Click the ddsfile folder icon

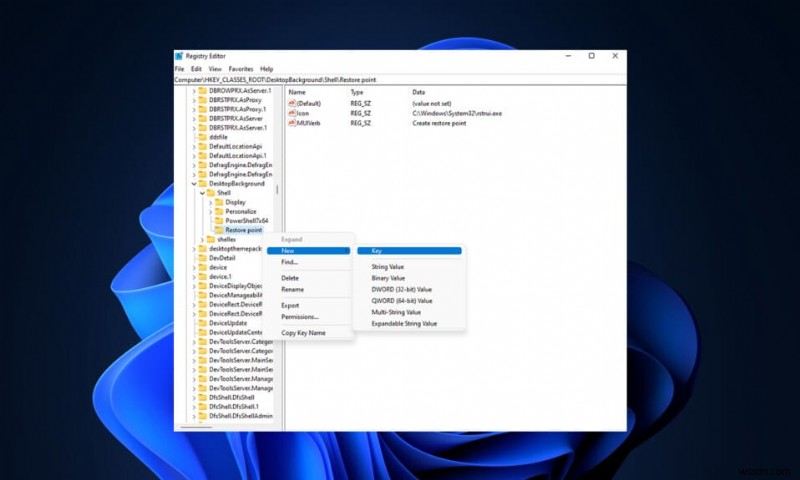click(x=202, y=137)
